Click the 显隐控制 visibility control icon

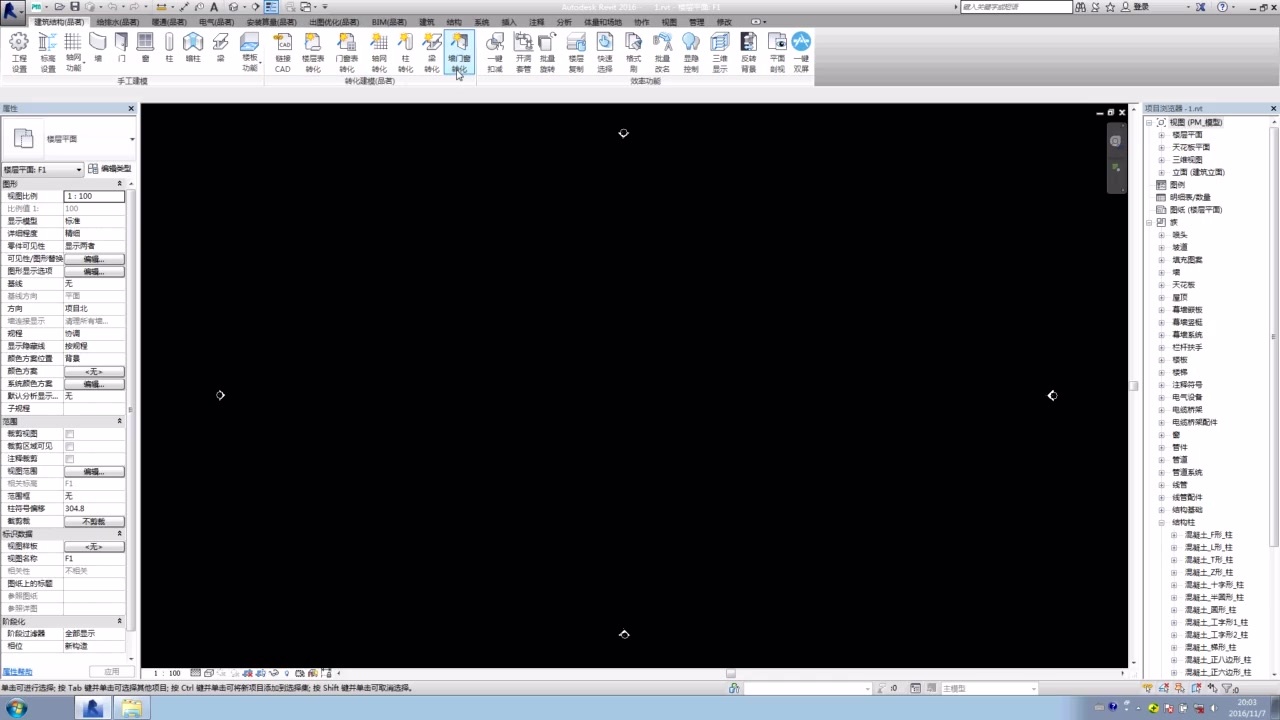(691, 52)
